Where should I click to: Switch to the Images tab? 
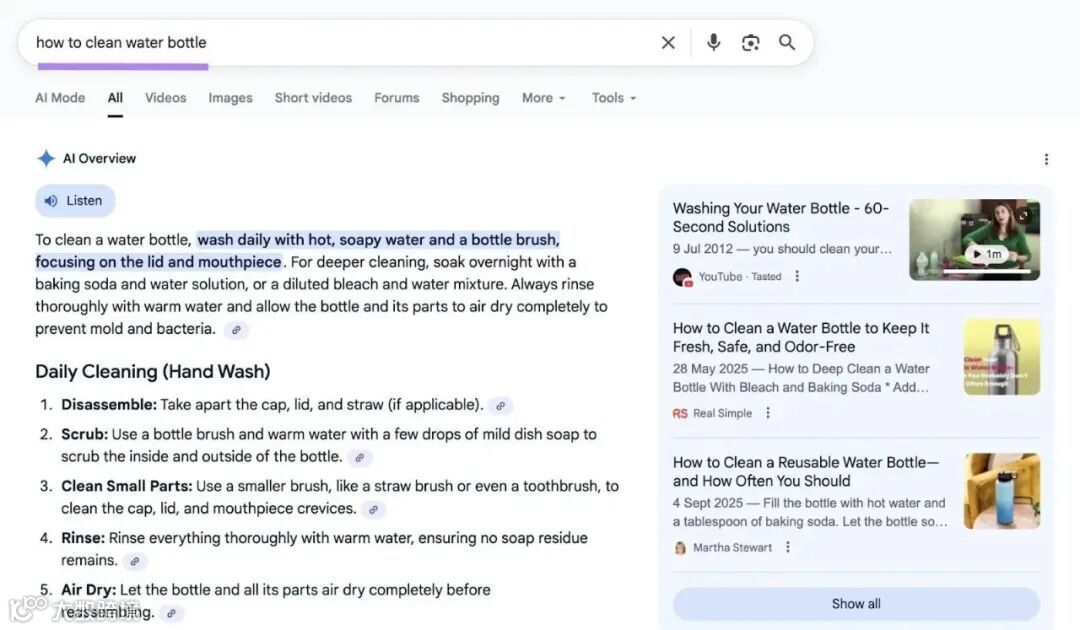click(x=230, y=98)
